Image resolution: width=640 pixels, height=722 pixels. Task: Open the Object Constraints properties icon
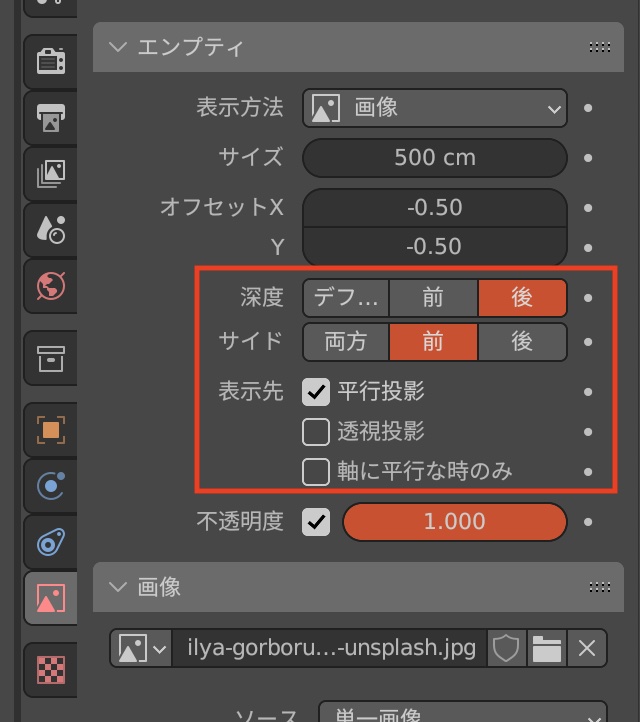pyautogui.click(x=50, y=542)
